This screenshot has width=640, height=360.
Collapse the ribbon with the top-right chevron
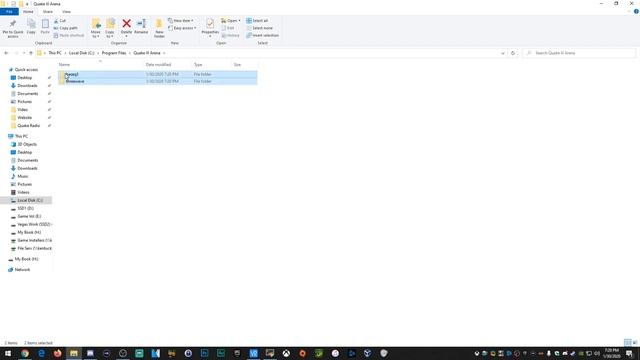[629, 11]
